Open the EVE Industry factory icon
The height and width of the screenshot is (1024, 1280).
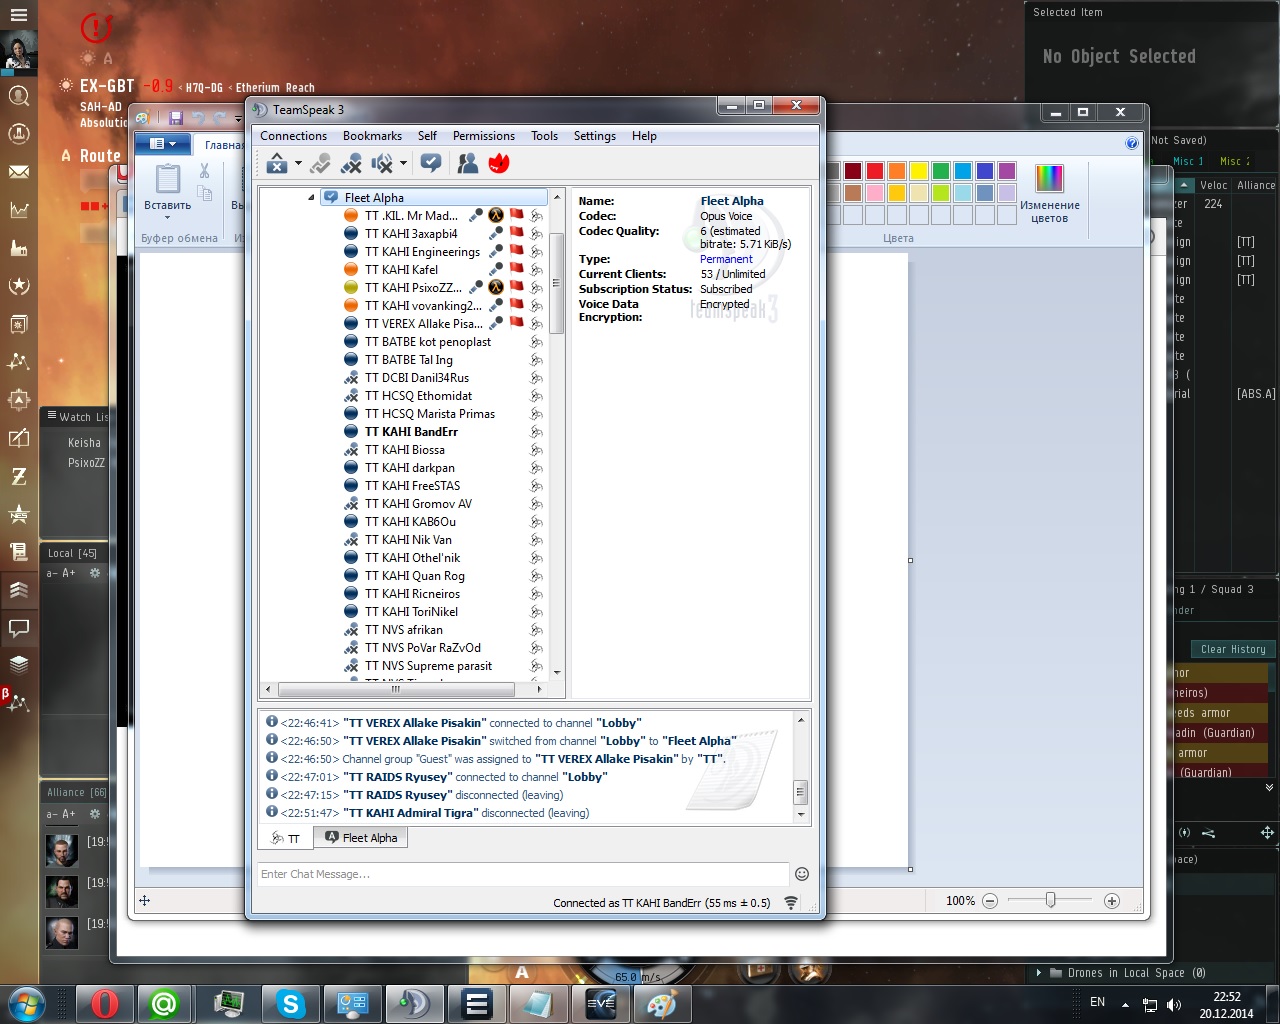pyautogui.click(x=18, y=248)
